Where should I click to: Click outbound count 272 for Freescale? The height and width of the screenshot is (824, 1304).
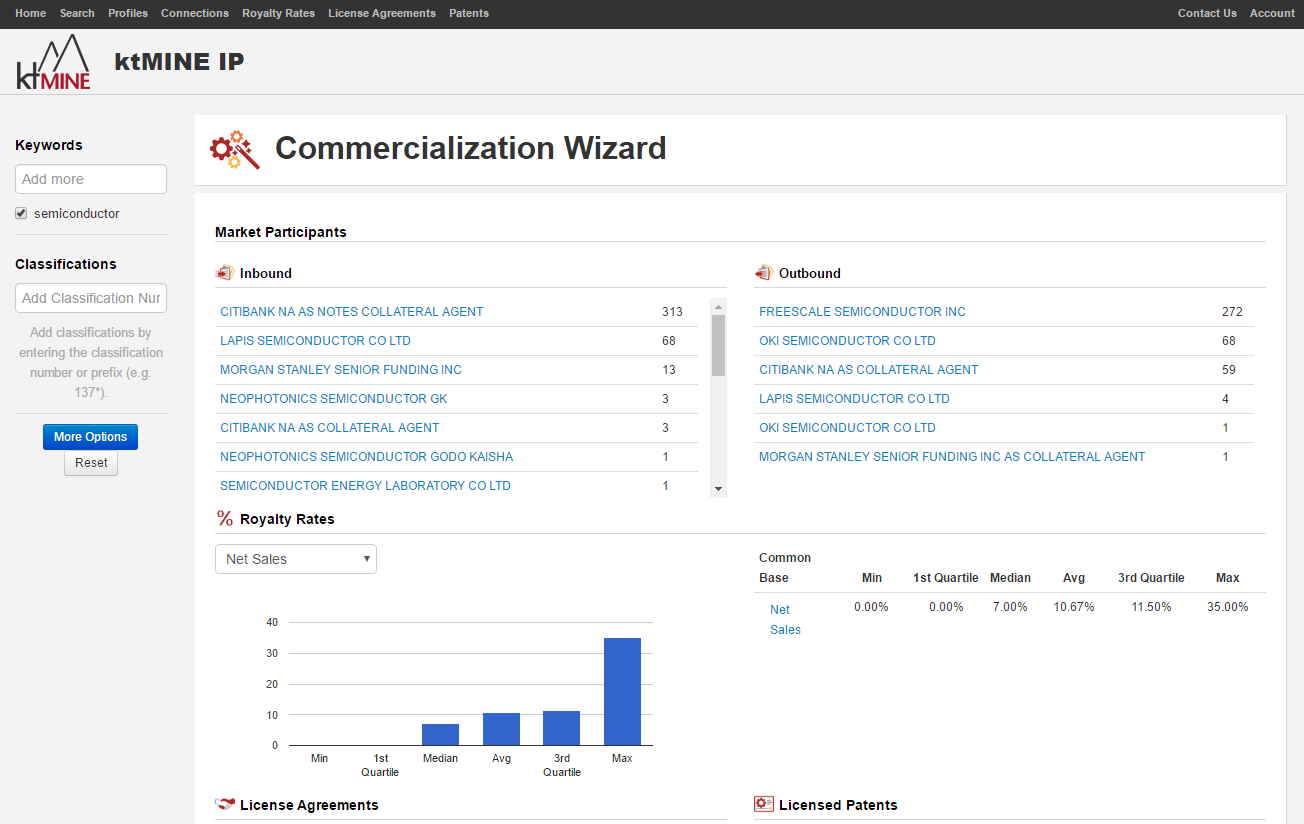coord(1232,312)
